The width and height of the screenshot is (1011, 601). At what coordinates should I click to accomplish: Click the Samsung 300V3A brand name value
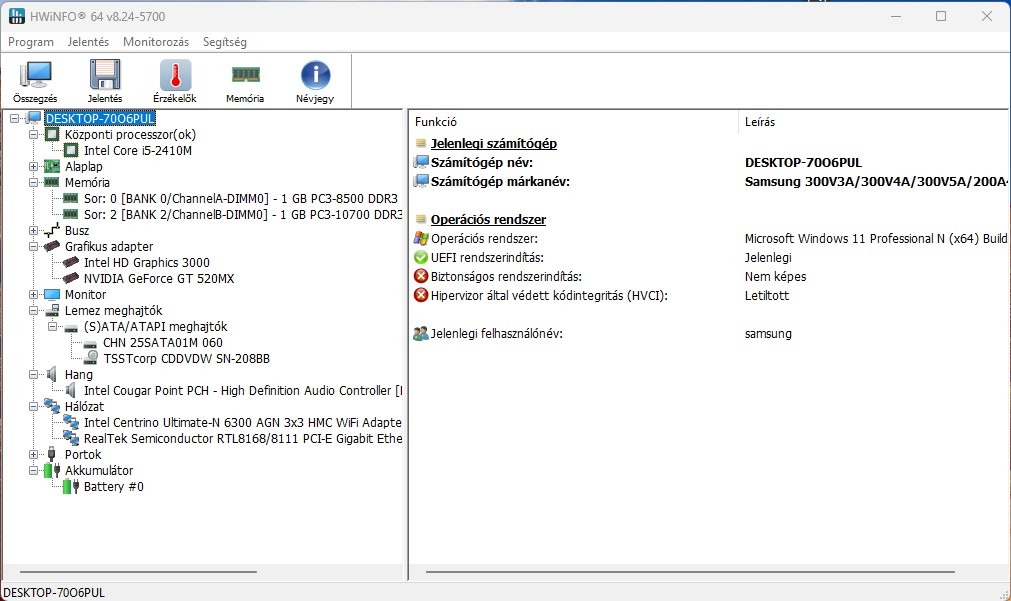tap(876, 181)
